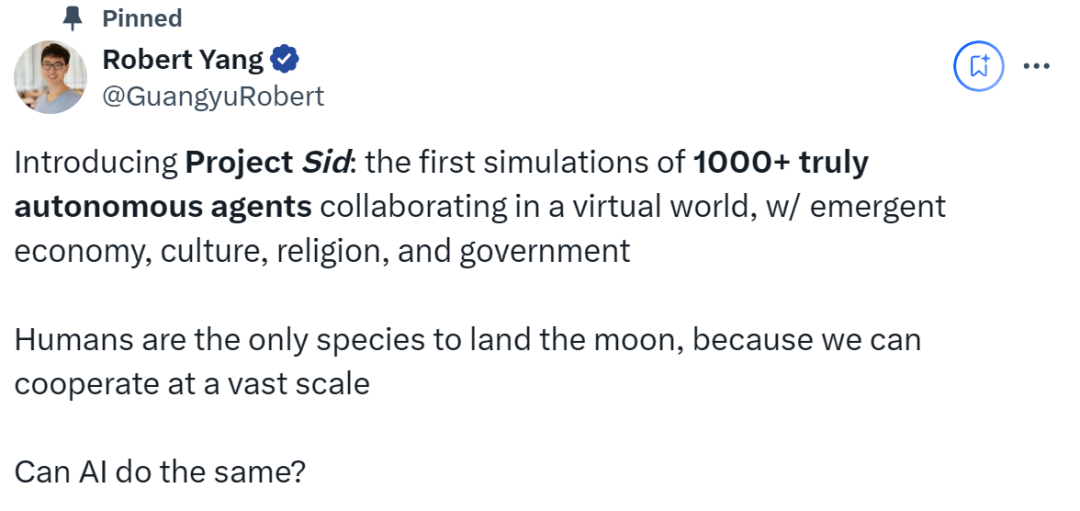The width and height of the screenshot is (1080, 511).
Task: Click the word "Introducing" in the tweet
Action: (95, 163)
